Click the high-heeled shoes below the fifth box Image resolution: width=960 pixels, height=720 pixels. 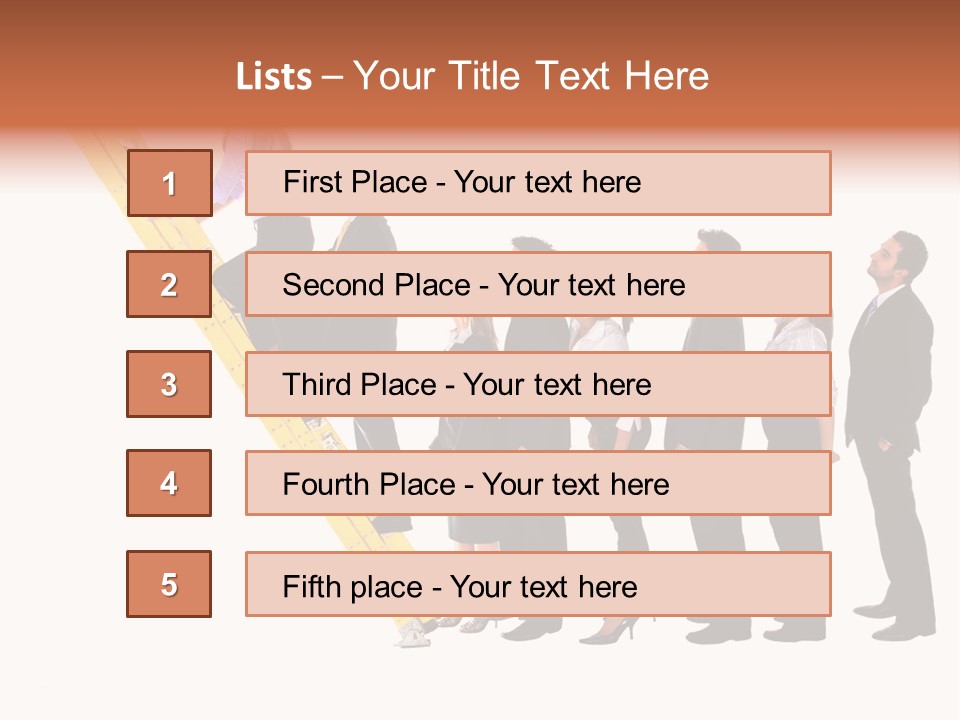coord(608,631)
